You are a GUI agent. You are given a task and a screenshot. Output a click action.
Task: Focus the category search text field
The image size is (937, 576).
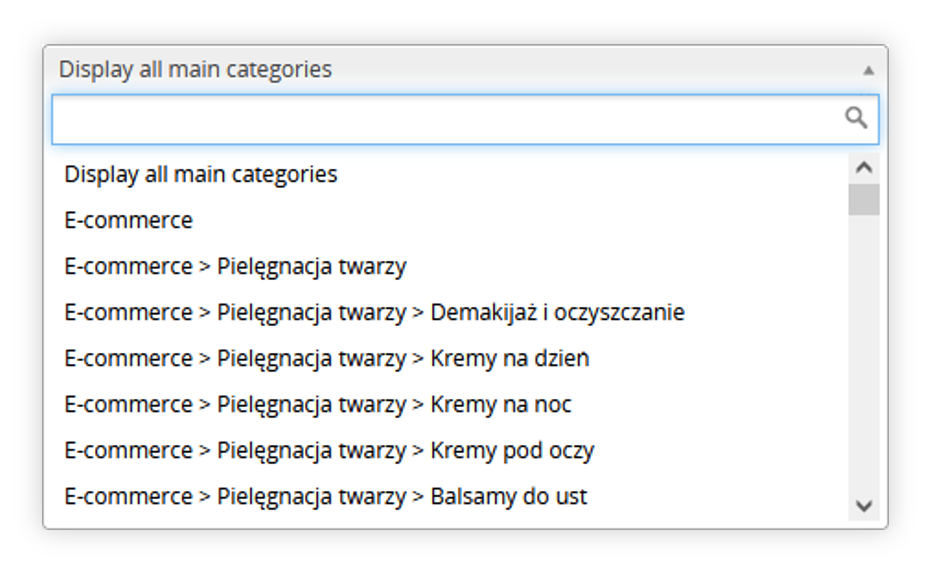pos(465,119)
